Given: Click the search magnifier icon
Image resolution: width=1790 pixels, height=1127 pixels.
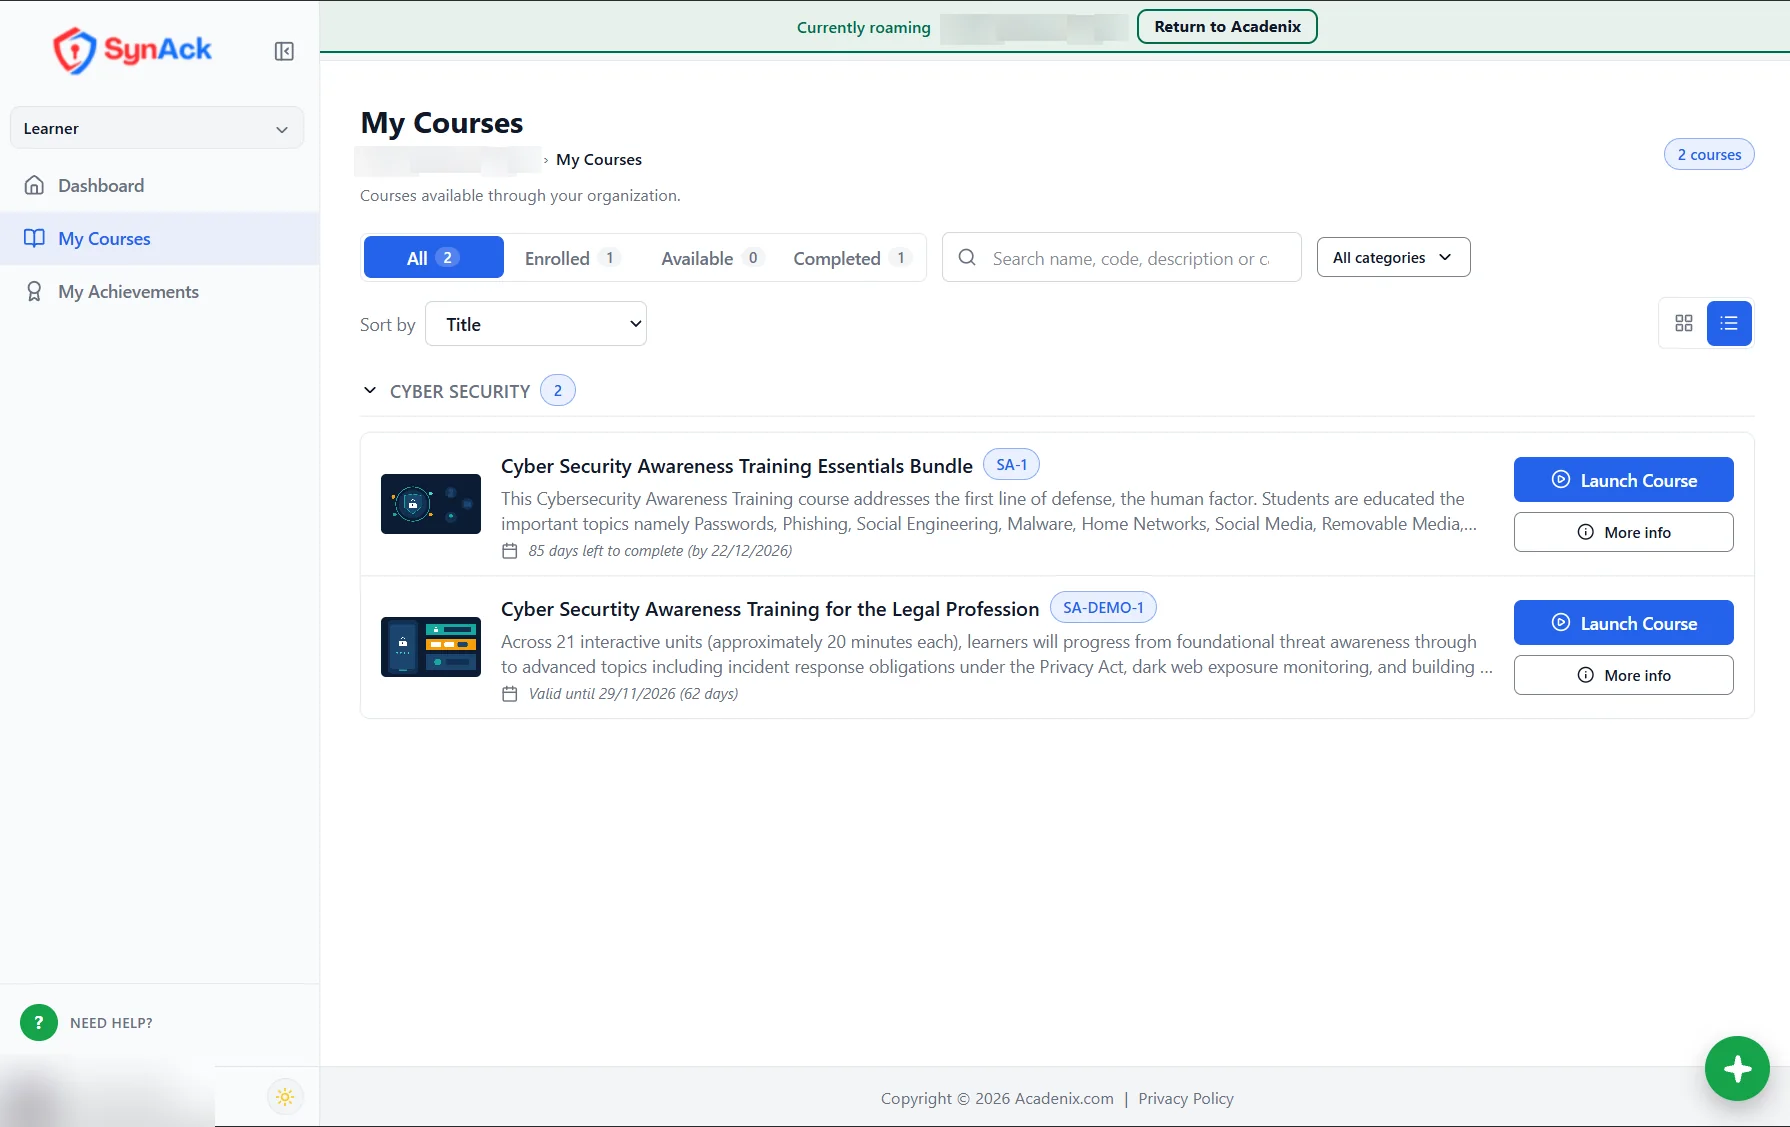Looking at the screenshot, I should tap(967, 258).
